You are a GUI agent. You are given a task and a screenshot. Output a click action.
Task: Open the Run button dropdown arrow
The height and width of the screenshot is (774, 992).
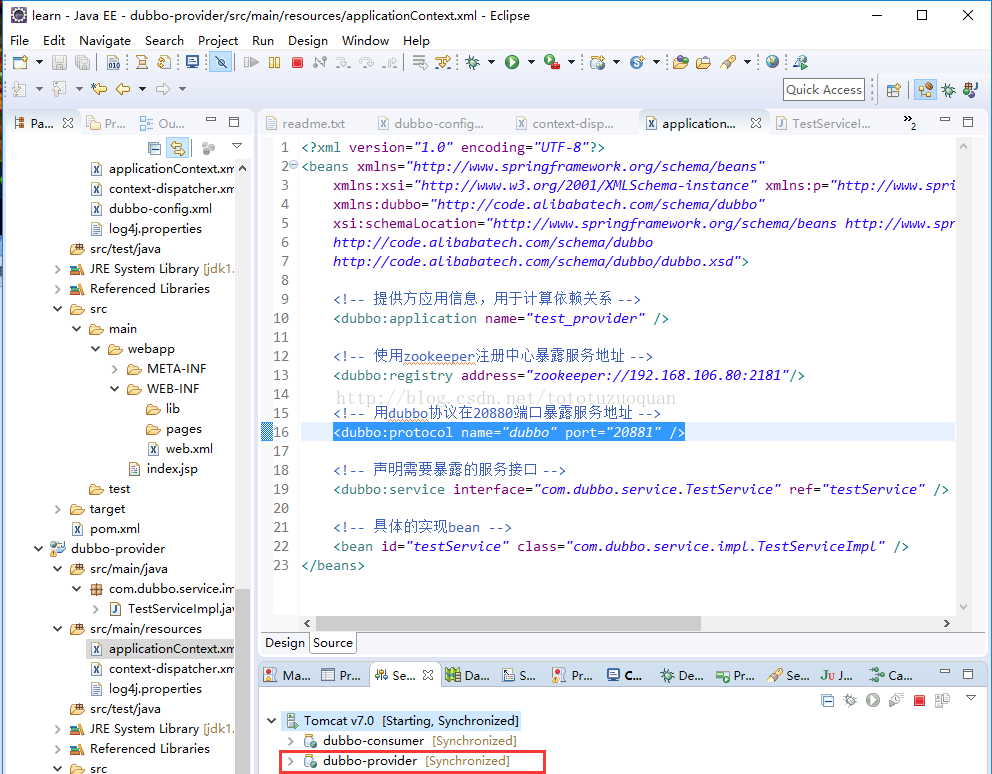(531, 62)
